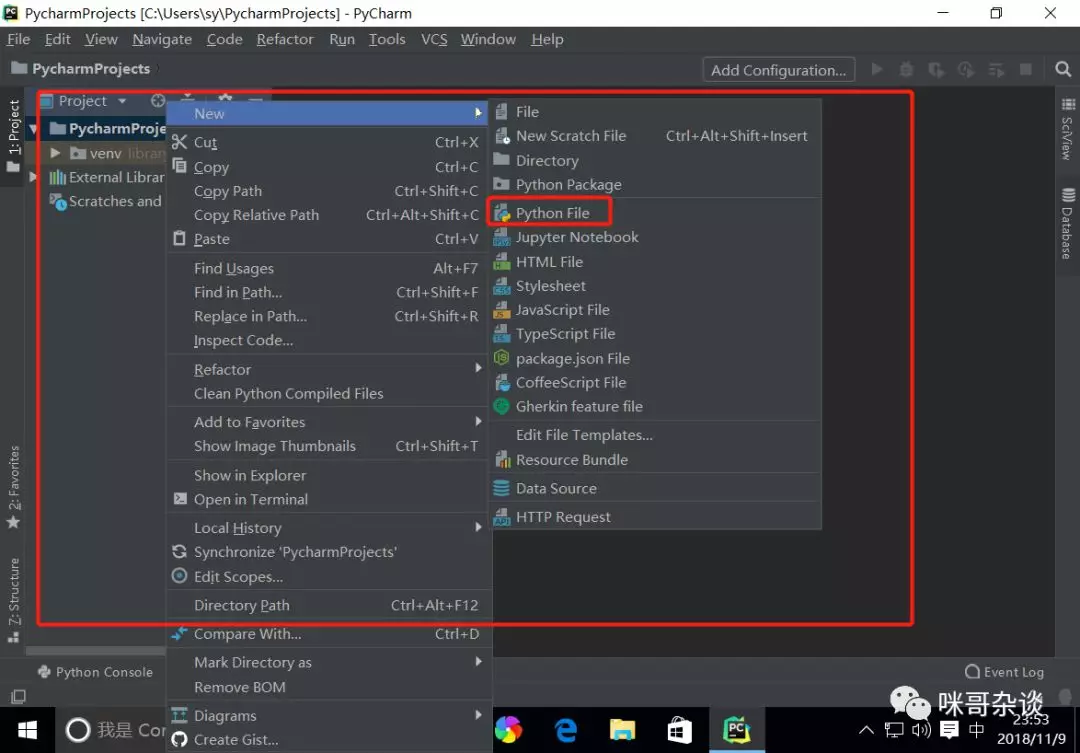
Task: Click the Search Everywhere magnifier icon
Action: point(1063,70)
